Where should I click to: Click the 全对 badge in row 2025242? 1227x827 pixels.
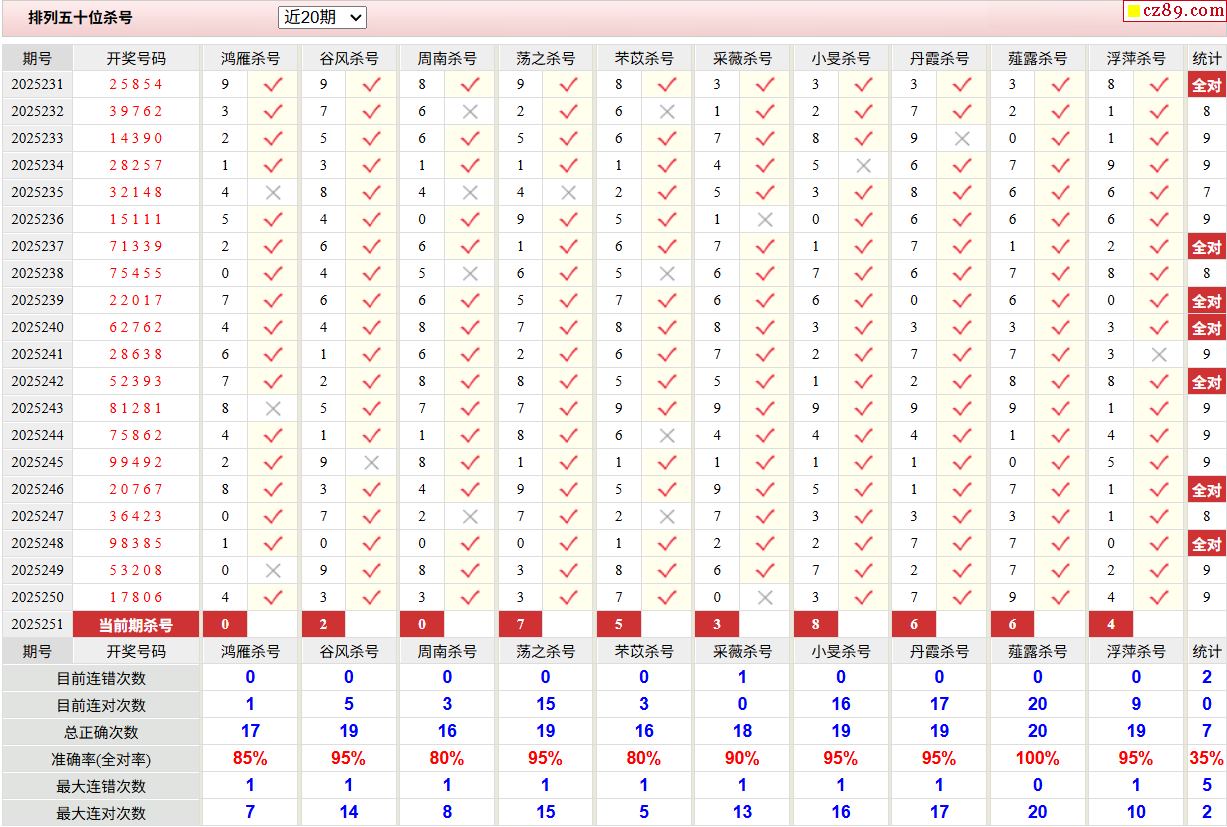click(x=1207, y=382)
